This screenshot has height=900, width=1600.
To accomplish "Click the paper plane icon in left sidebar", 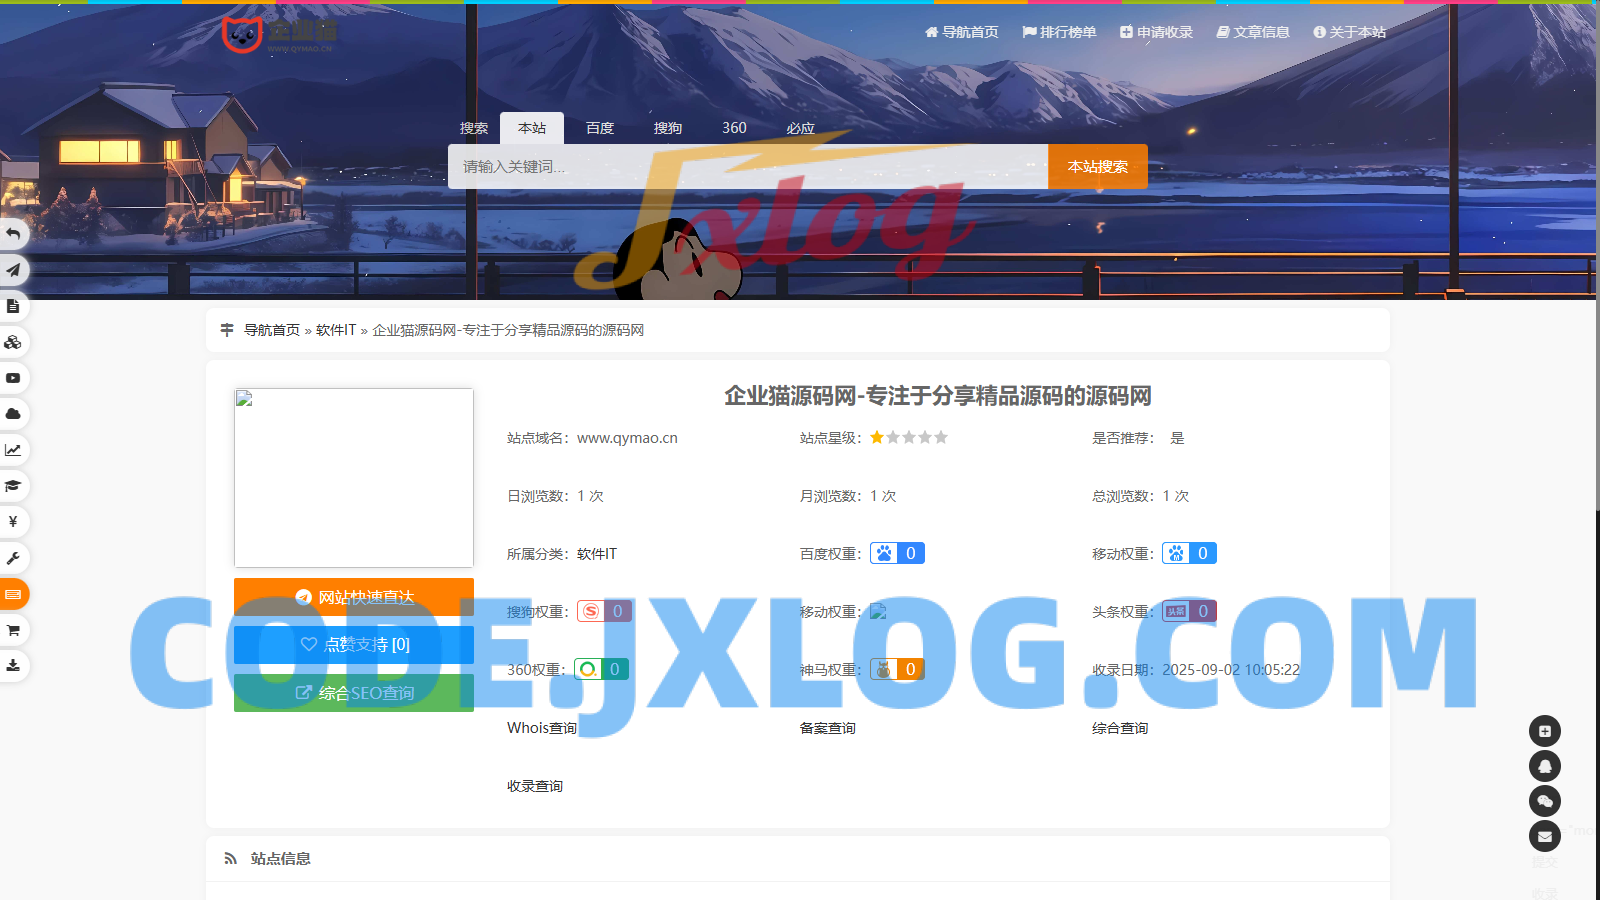I will 13,270.
